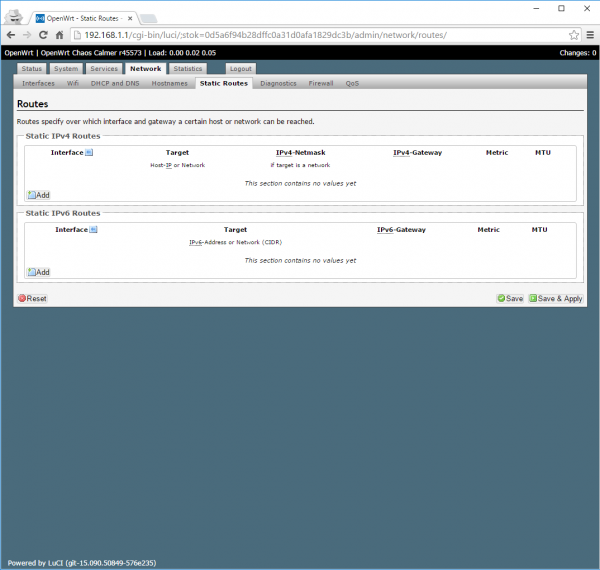Open the Status tab
The width and height of the screenshot is (600, 570).
[32, 69]
